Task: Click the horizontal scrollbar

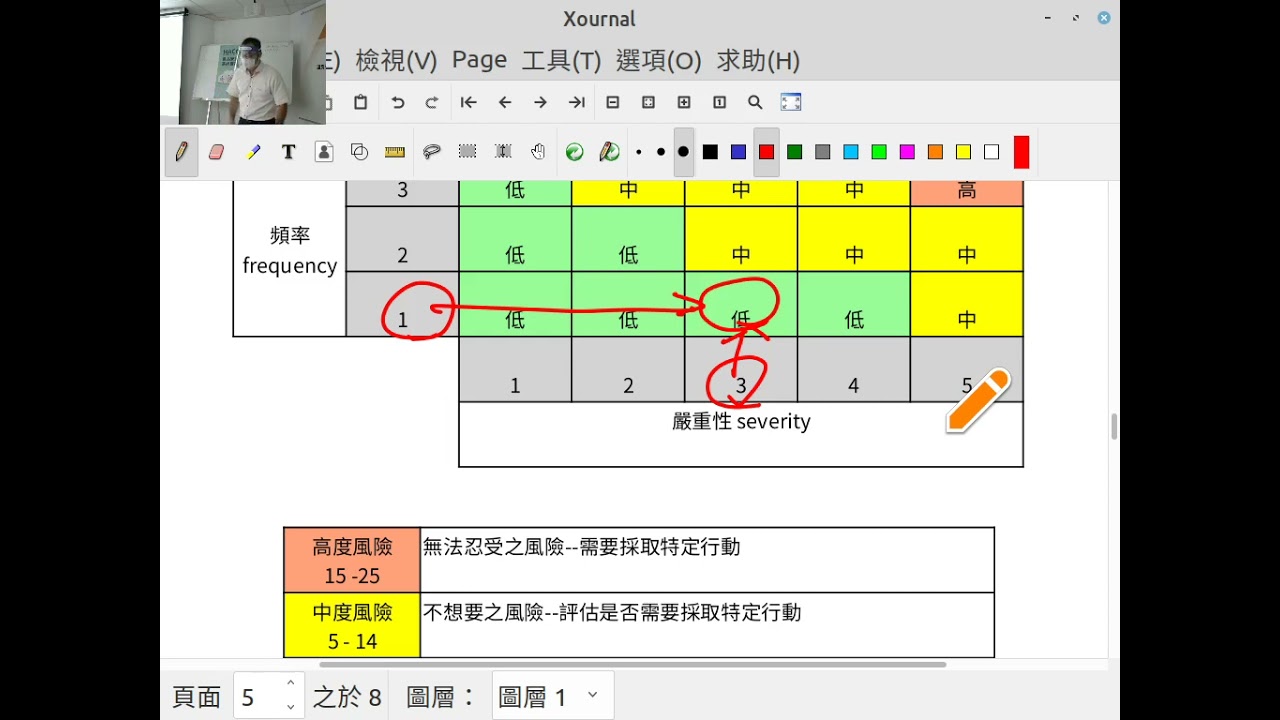Action: (632, 664)
